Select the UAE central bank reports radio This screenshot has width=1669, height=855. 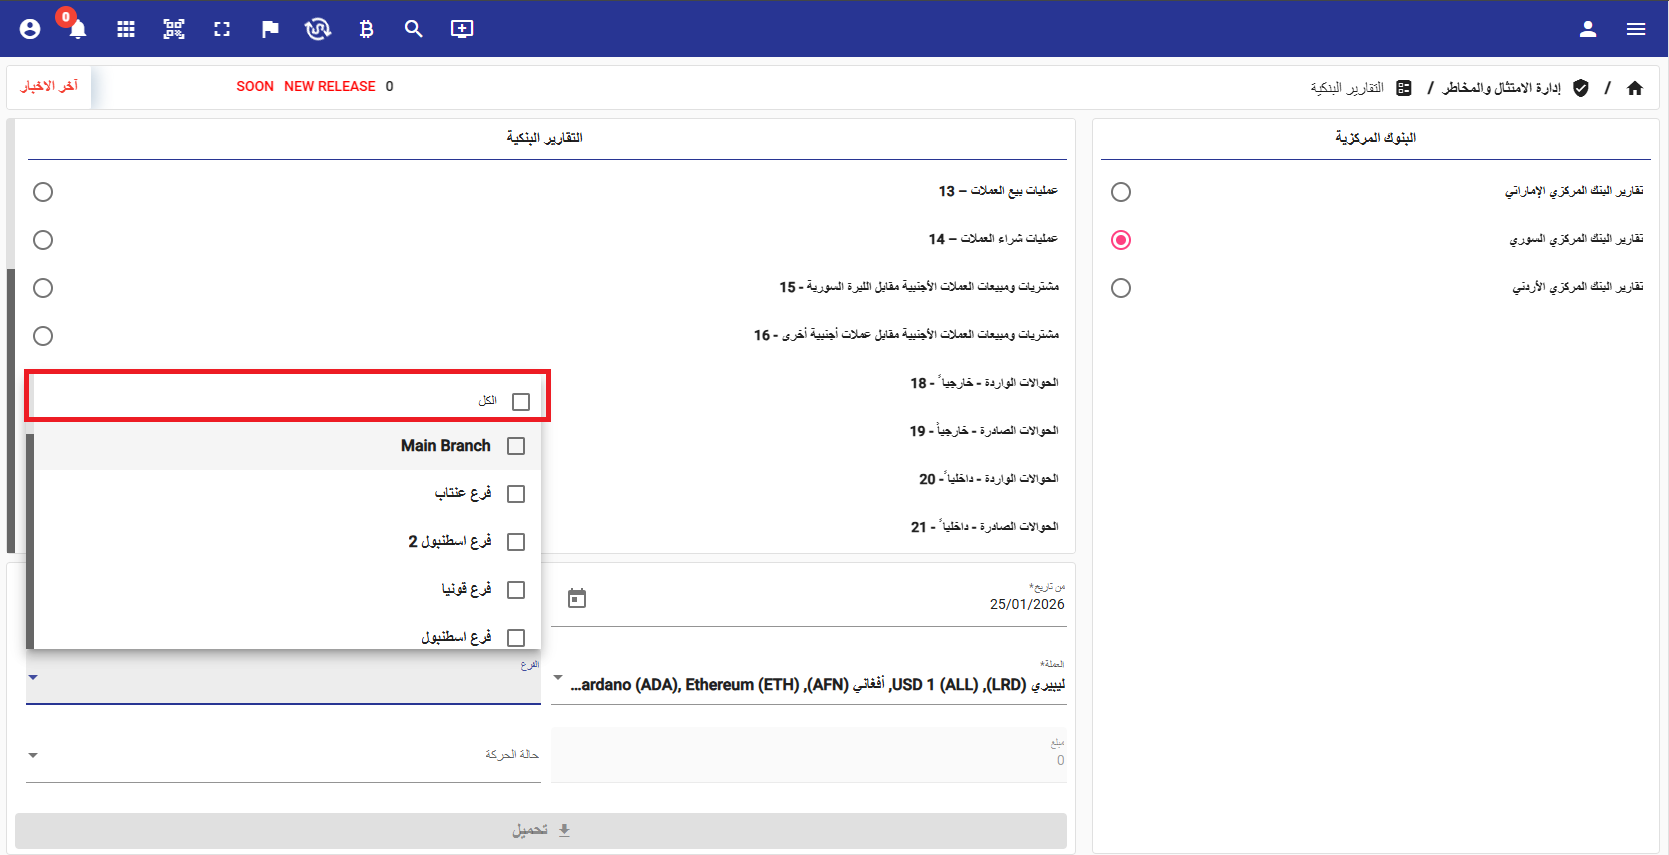coord(1121,192)
